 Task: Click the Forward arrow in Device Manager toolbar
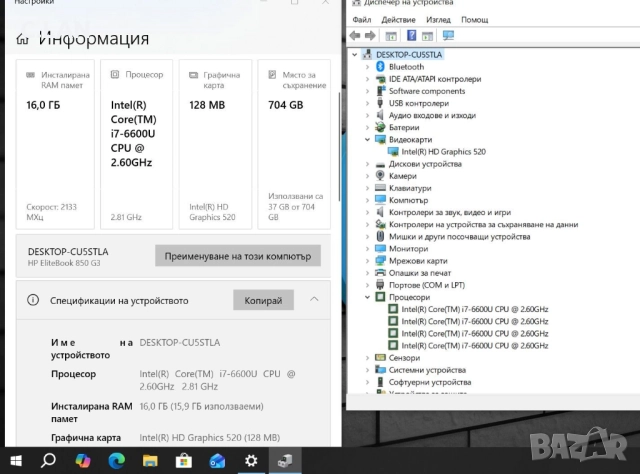(x=370, y=36)
